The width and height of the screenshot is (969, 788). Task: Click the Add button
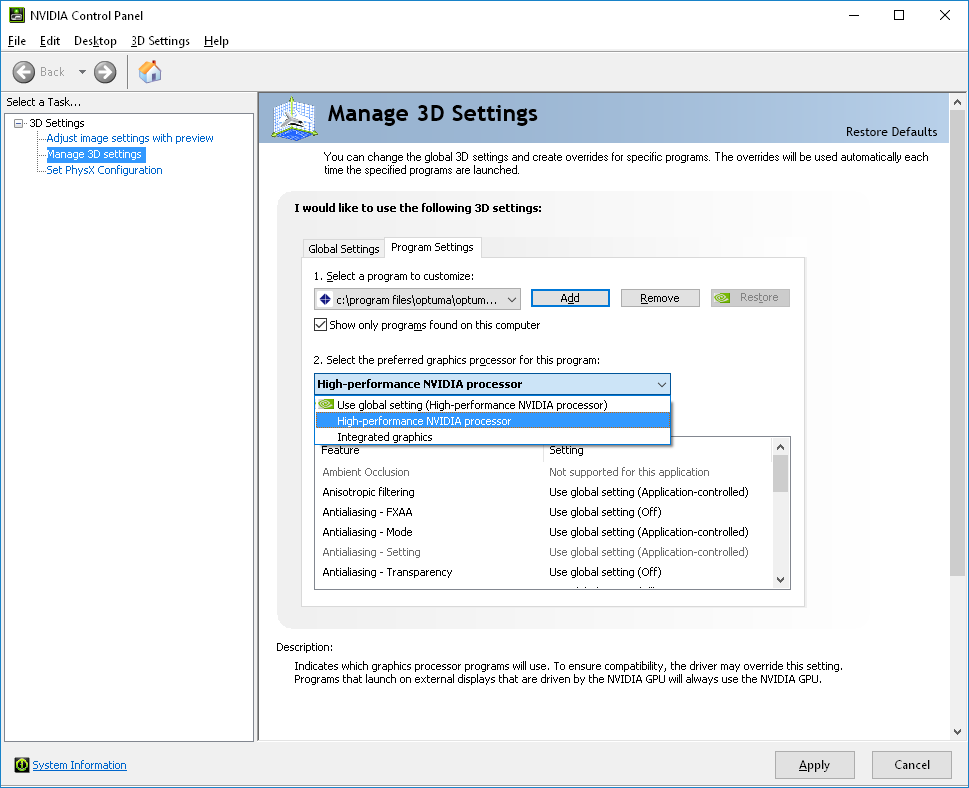pyautogui.click(x=570, y=298)
